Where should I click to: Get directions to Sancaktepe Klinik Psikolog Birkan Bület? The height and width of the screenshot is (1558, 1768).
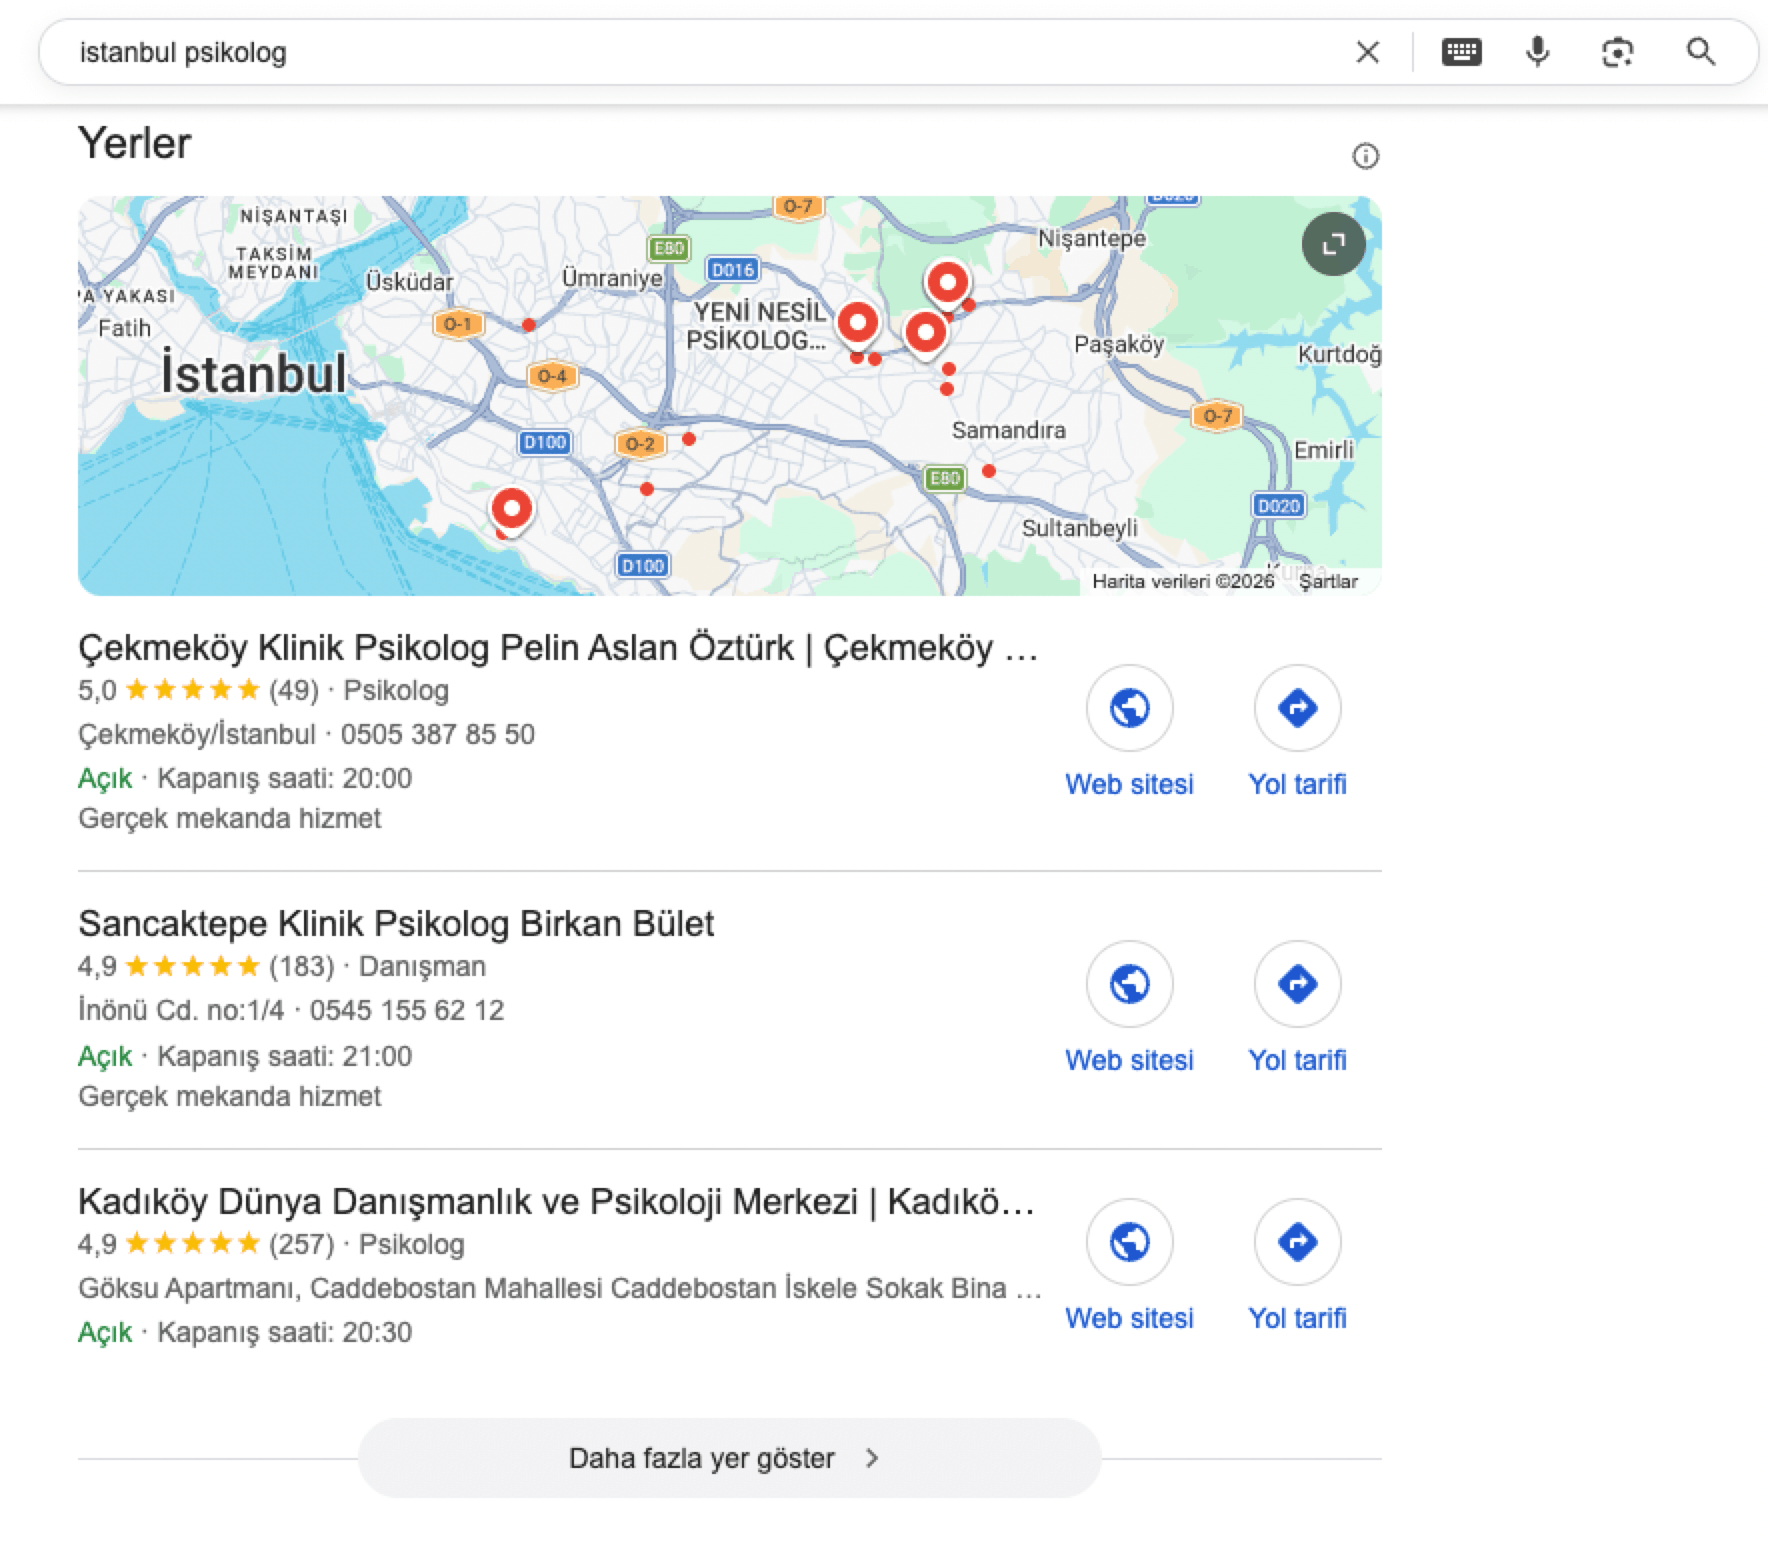coord(1297,985)
